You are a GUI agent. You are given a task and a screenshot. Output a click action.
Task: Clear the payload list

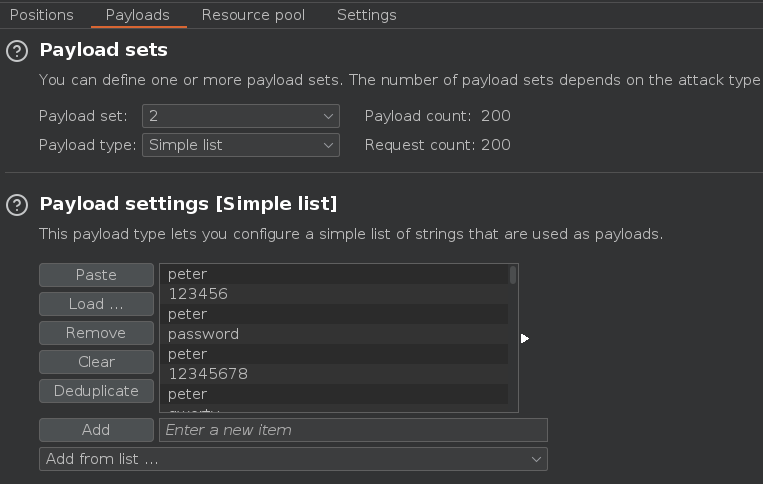[96, 362]
